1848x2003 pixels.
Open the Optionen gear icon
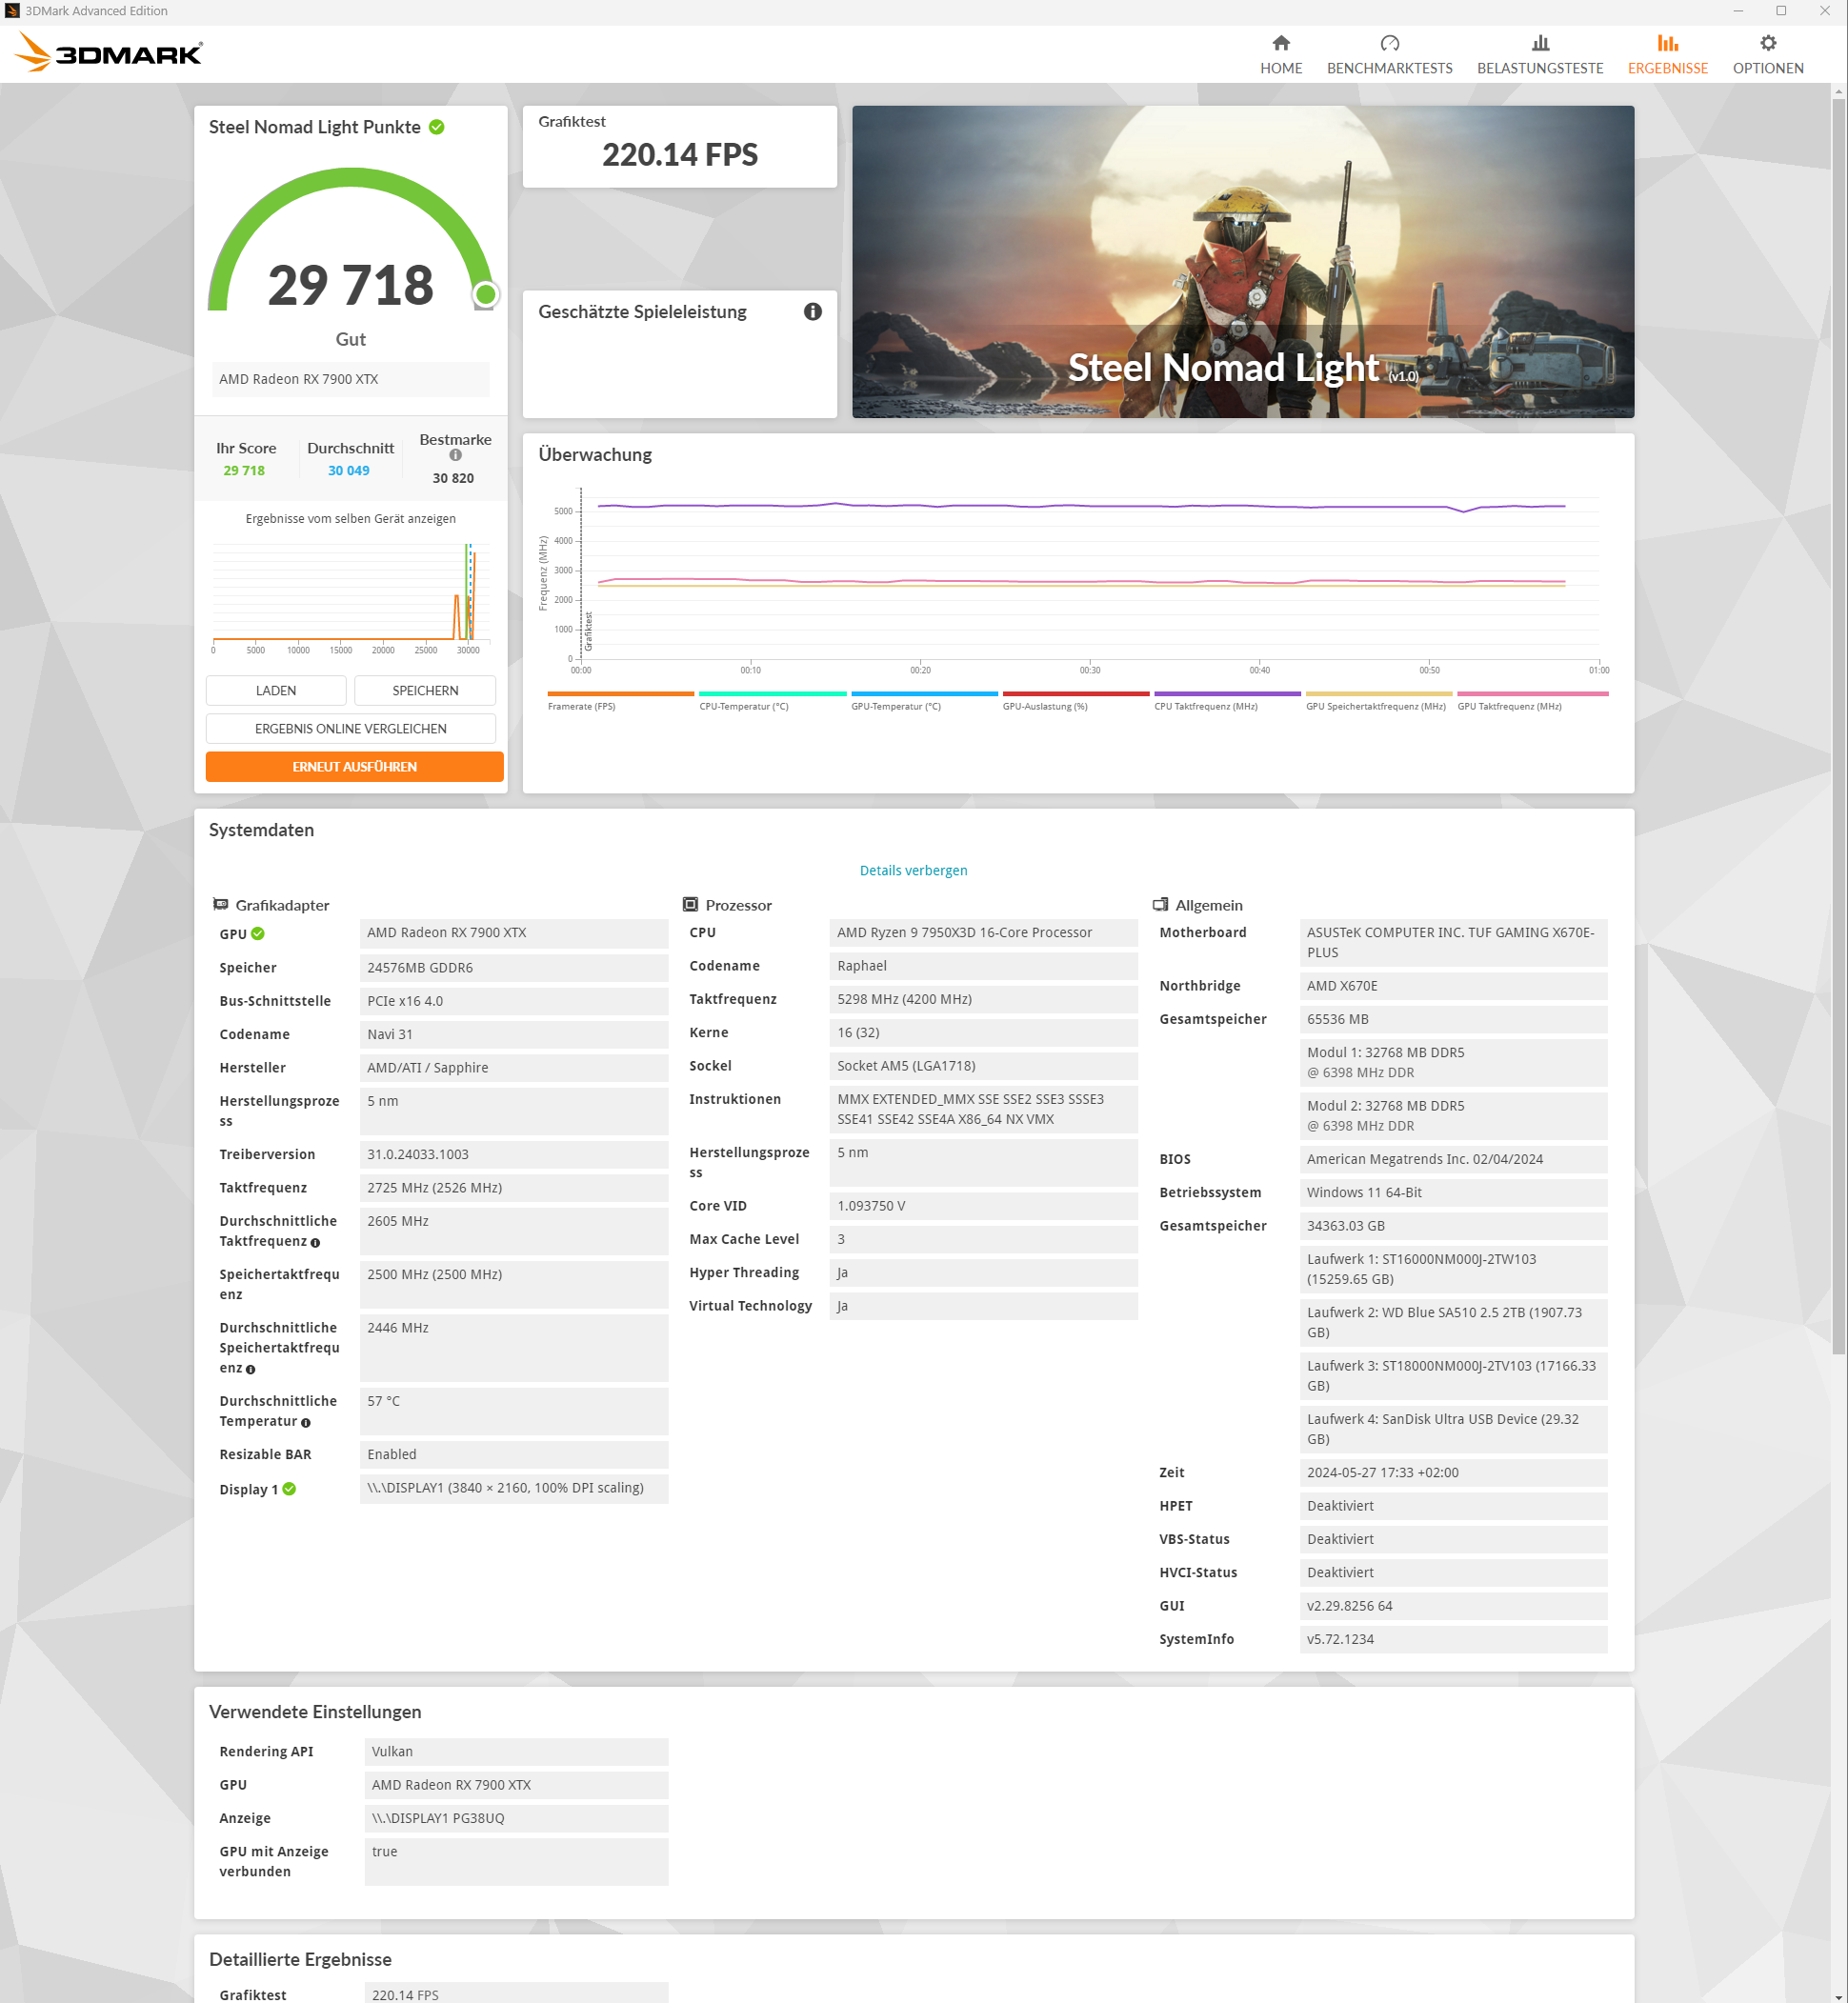coord(1767,43)
